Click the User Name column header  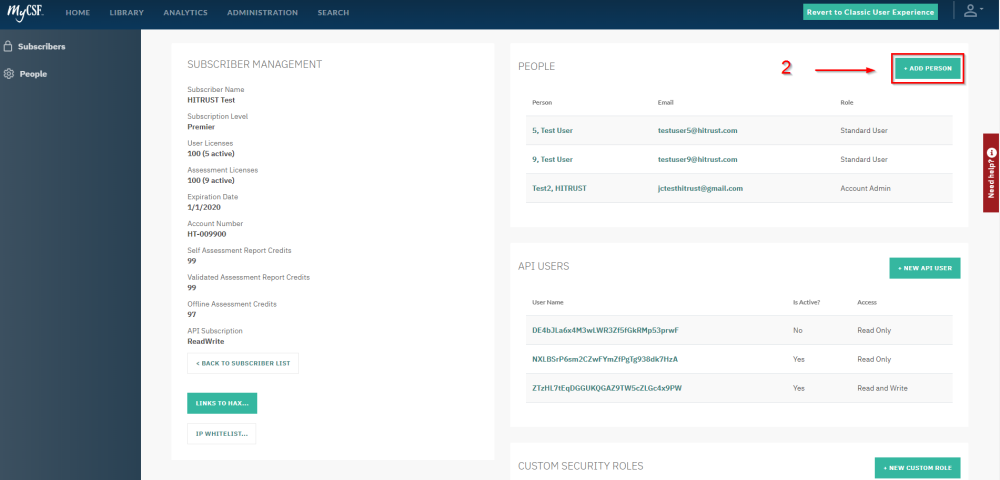pyautogui.click(x=548, y=302)
